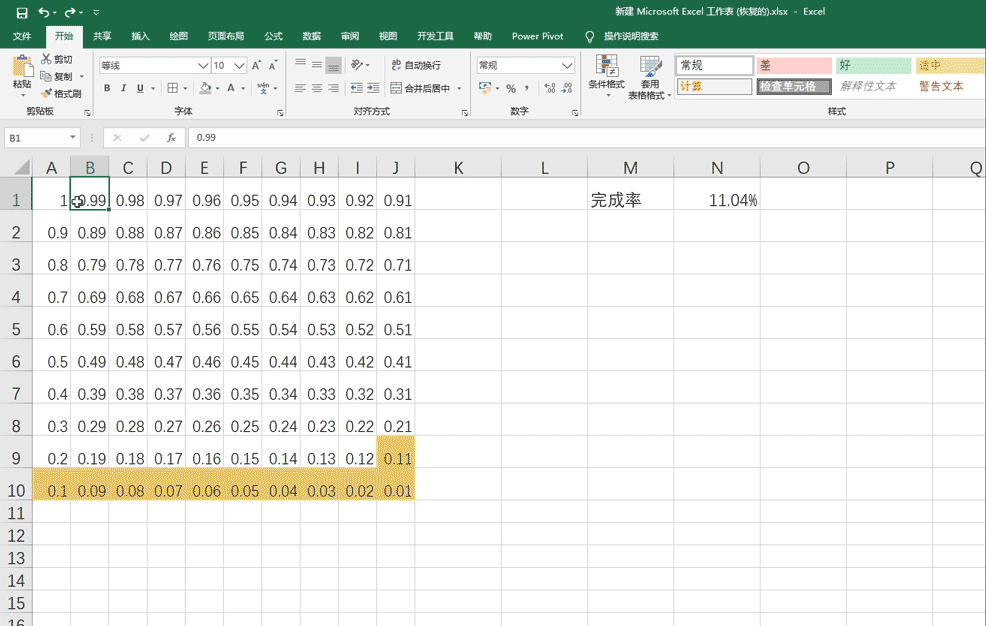Image resolution: width=986 pixels, height=626 pixels.
Task: Expand the Name Box dropdown
Action: pos(72,138)
